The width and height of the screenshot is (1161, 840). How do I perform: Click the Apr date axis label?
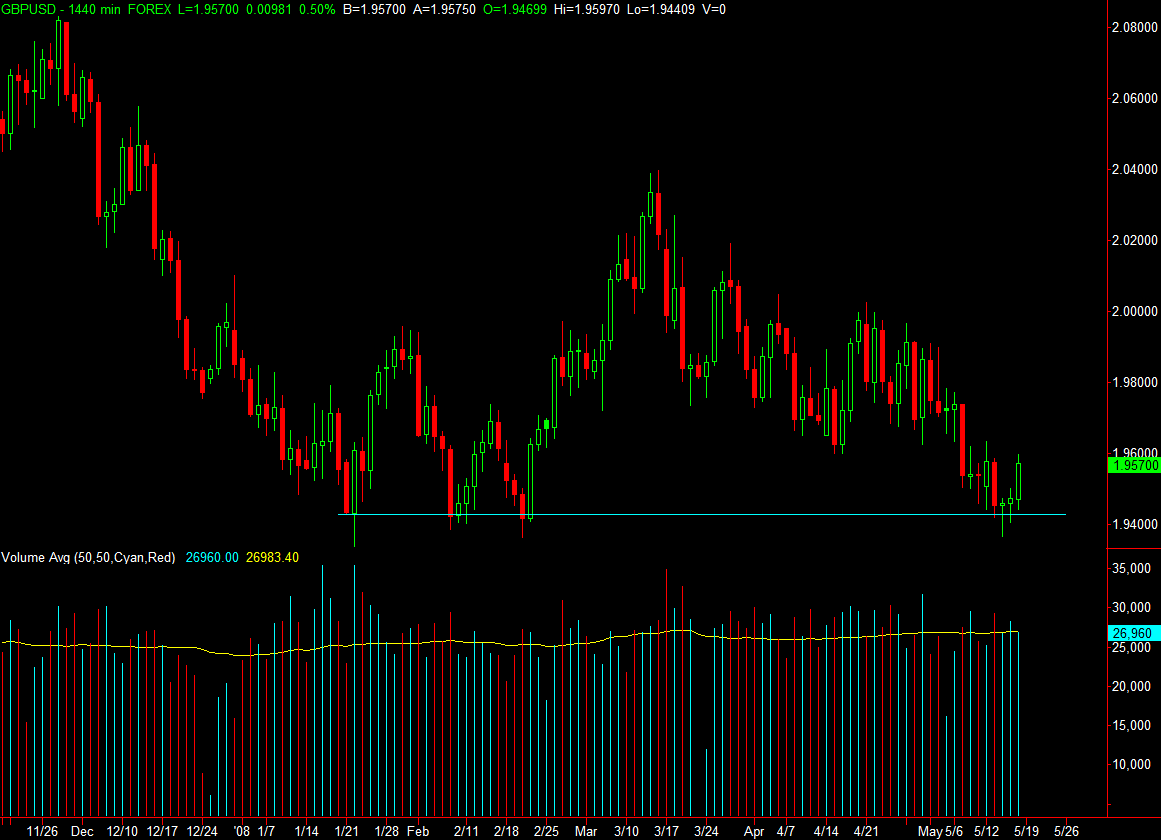(754, 831)
